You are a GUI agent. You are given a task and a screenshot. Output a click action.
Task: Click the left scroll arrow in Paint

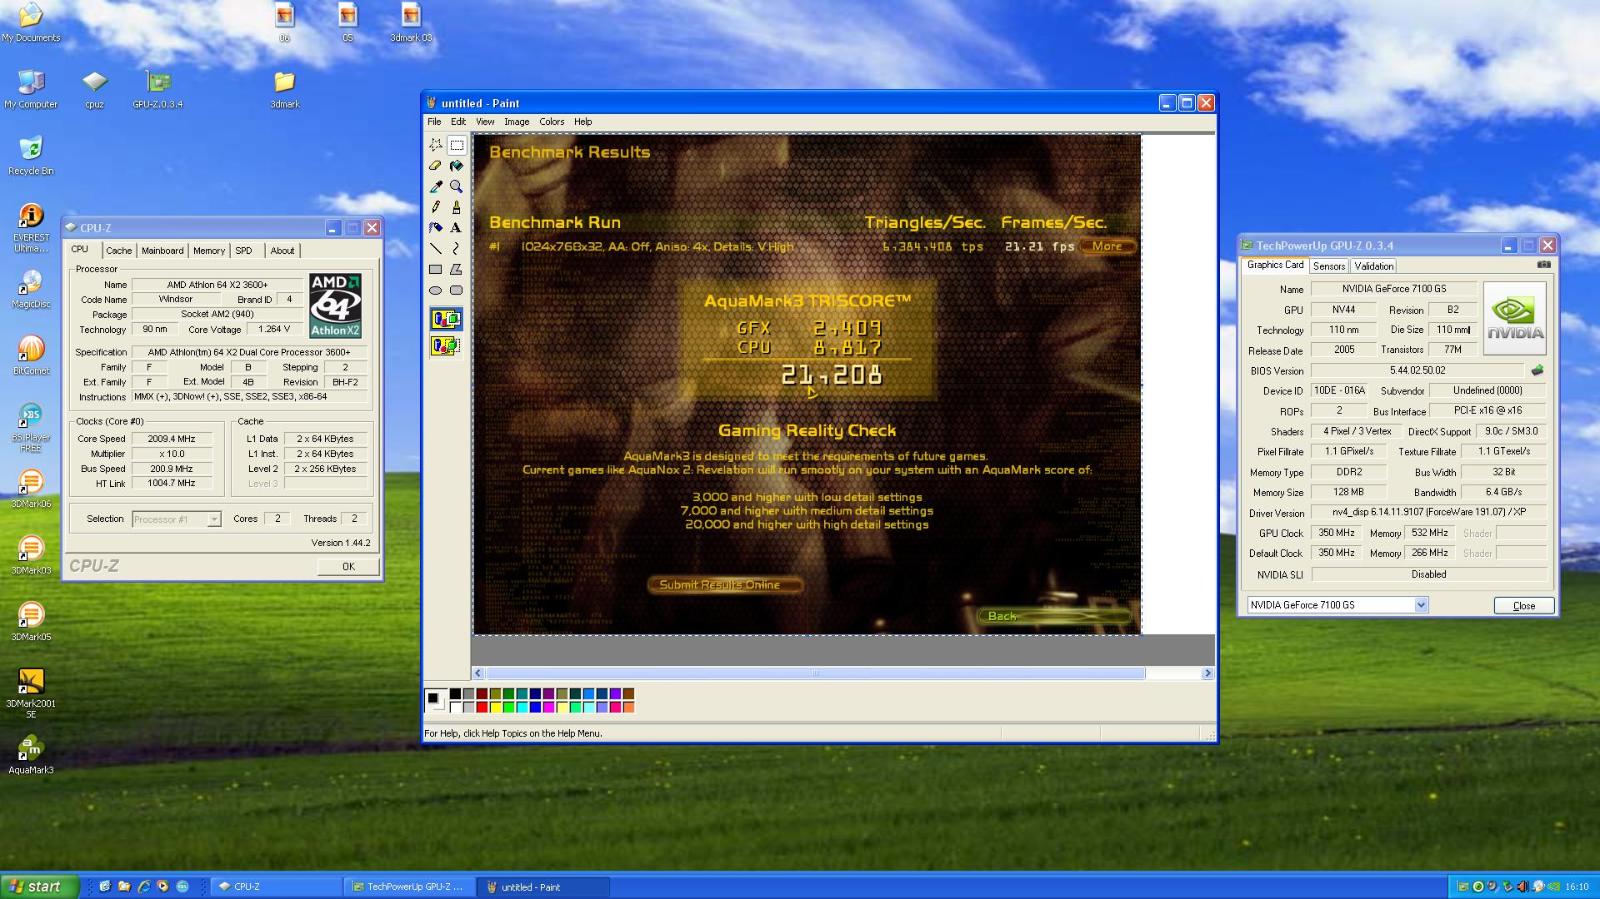click(478, 673)
